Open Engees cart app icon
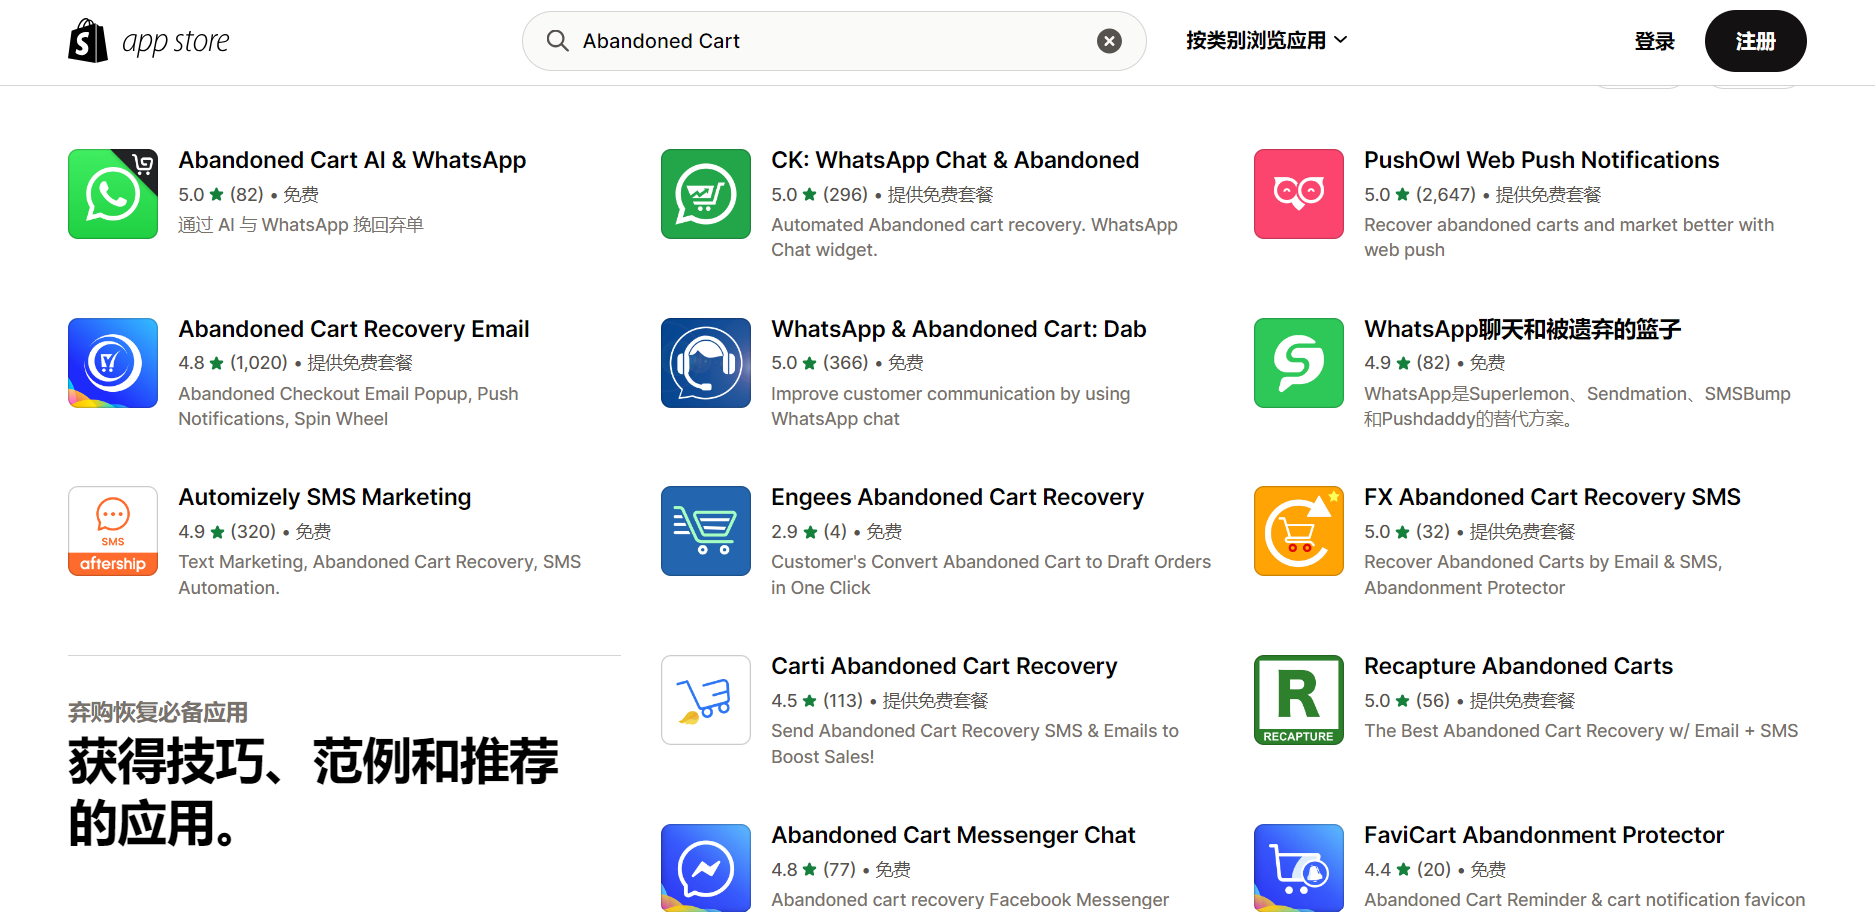Screen dimensions: 1875x912 pos(706,531)
